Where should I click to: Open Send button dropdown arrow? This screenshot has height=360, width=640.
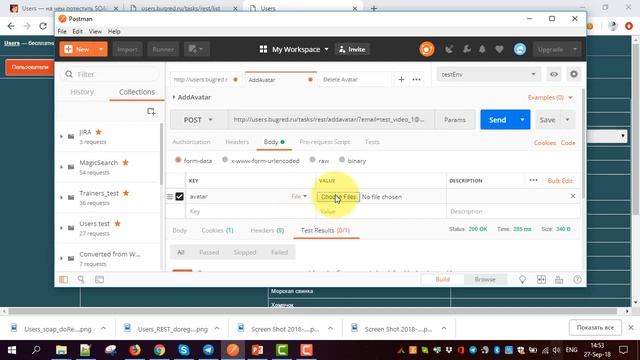pos(522,120)
